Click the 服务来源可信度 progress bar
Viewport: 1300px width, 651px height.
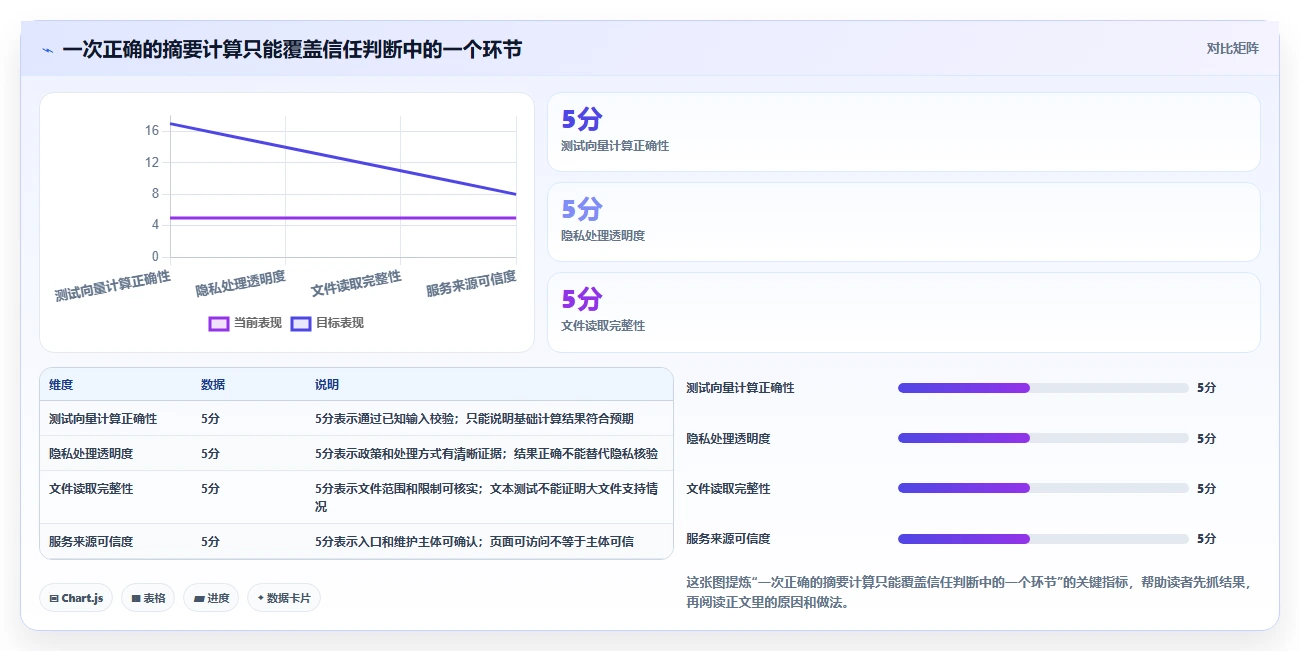pos(1043,539)
